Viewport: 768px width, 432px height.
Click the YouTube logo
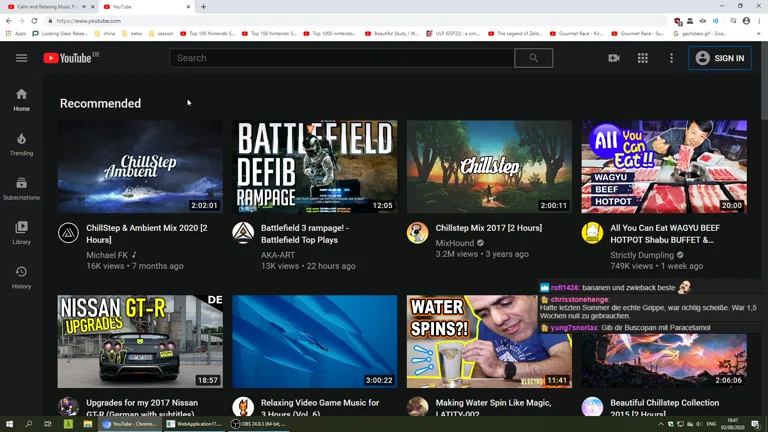pyautogui.click(x=71, y=58)
